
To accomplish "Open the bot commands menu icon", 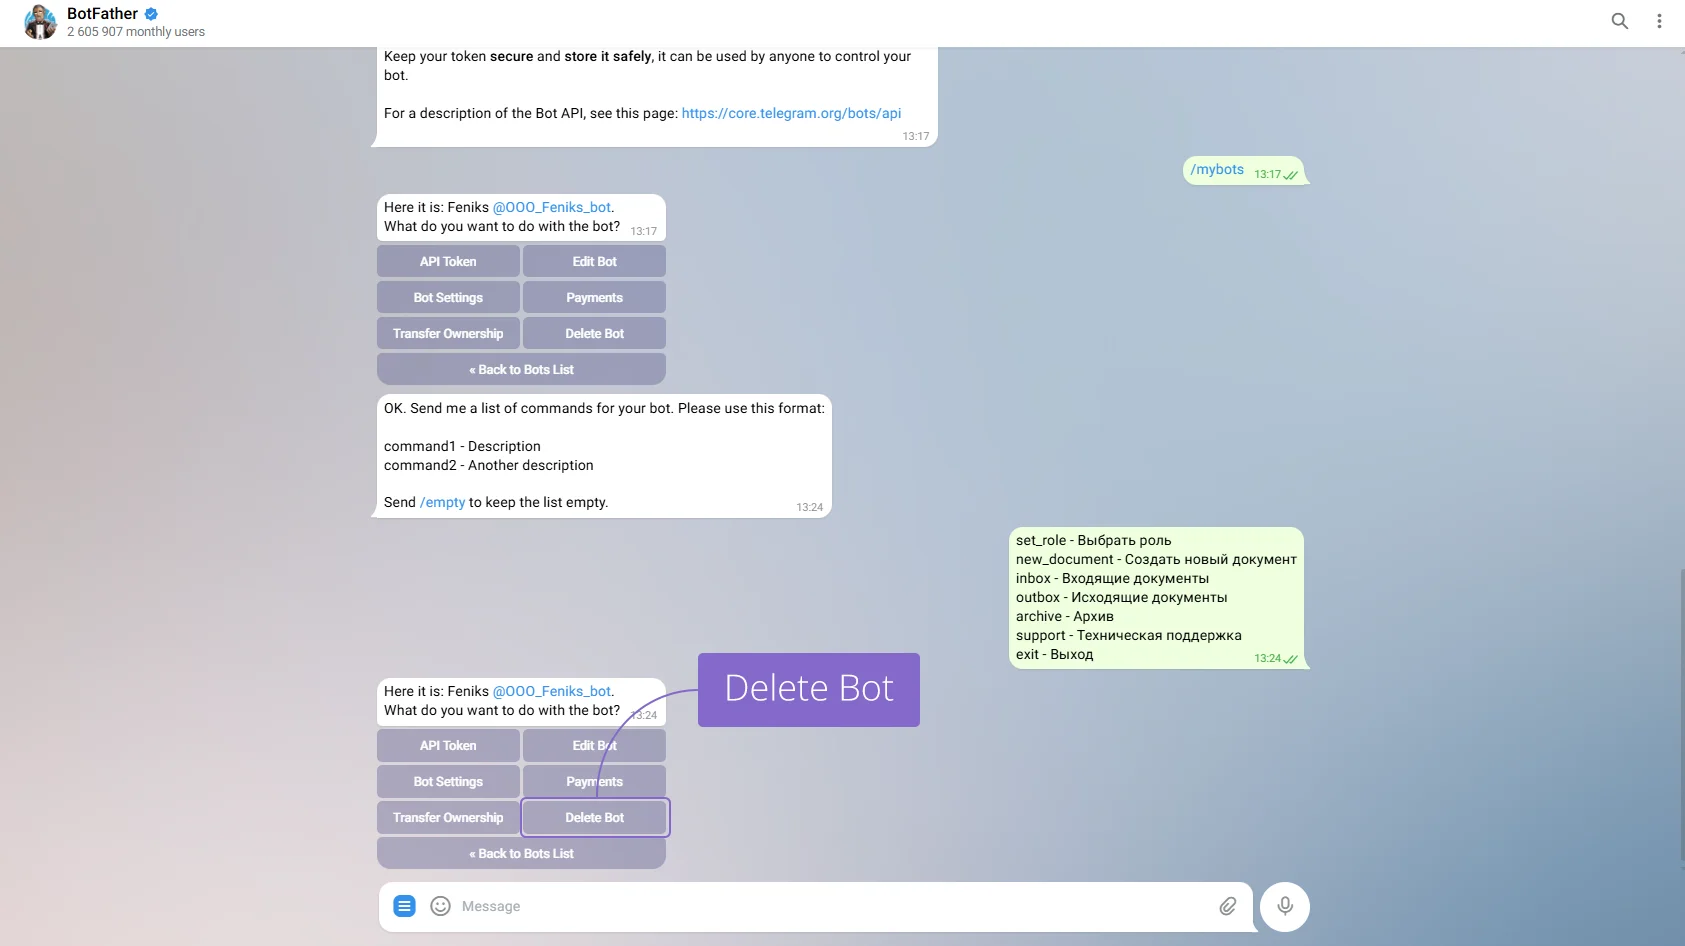I will (x=404, y=906).
